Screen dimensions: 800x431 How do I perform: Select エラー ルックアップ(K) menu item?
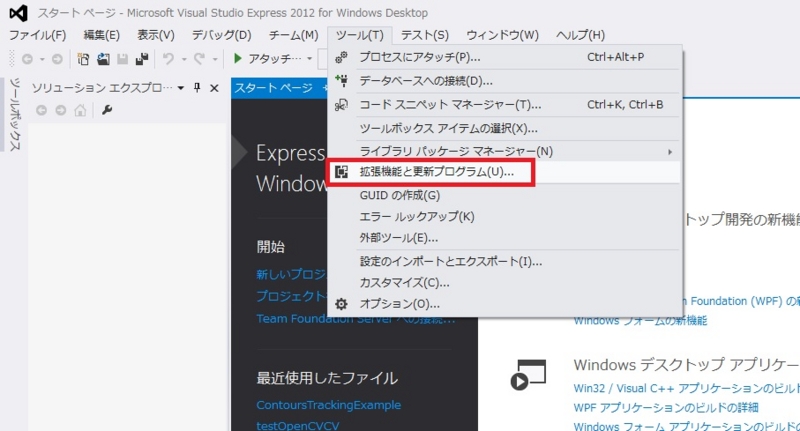[505, 217]
